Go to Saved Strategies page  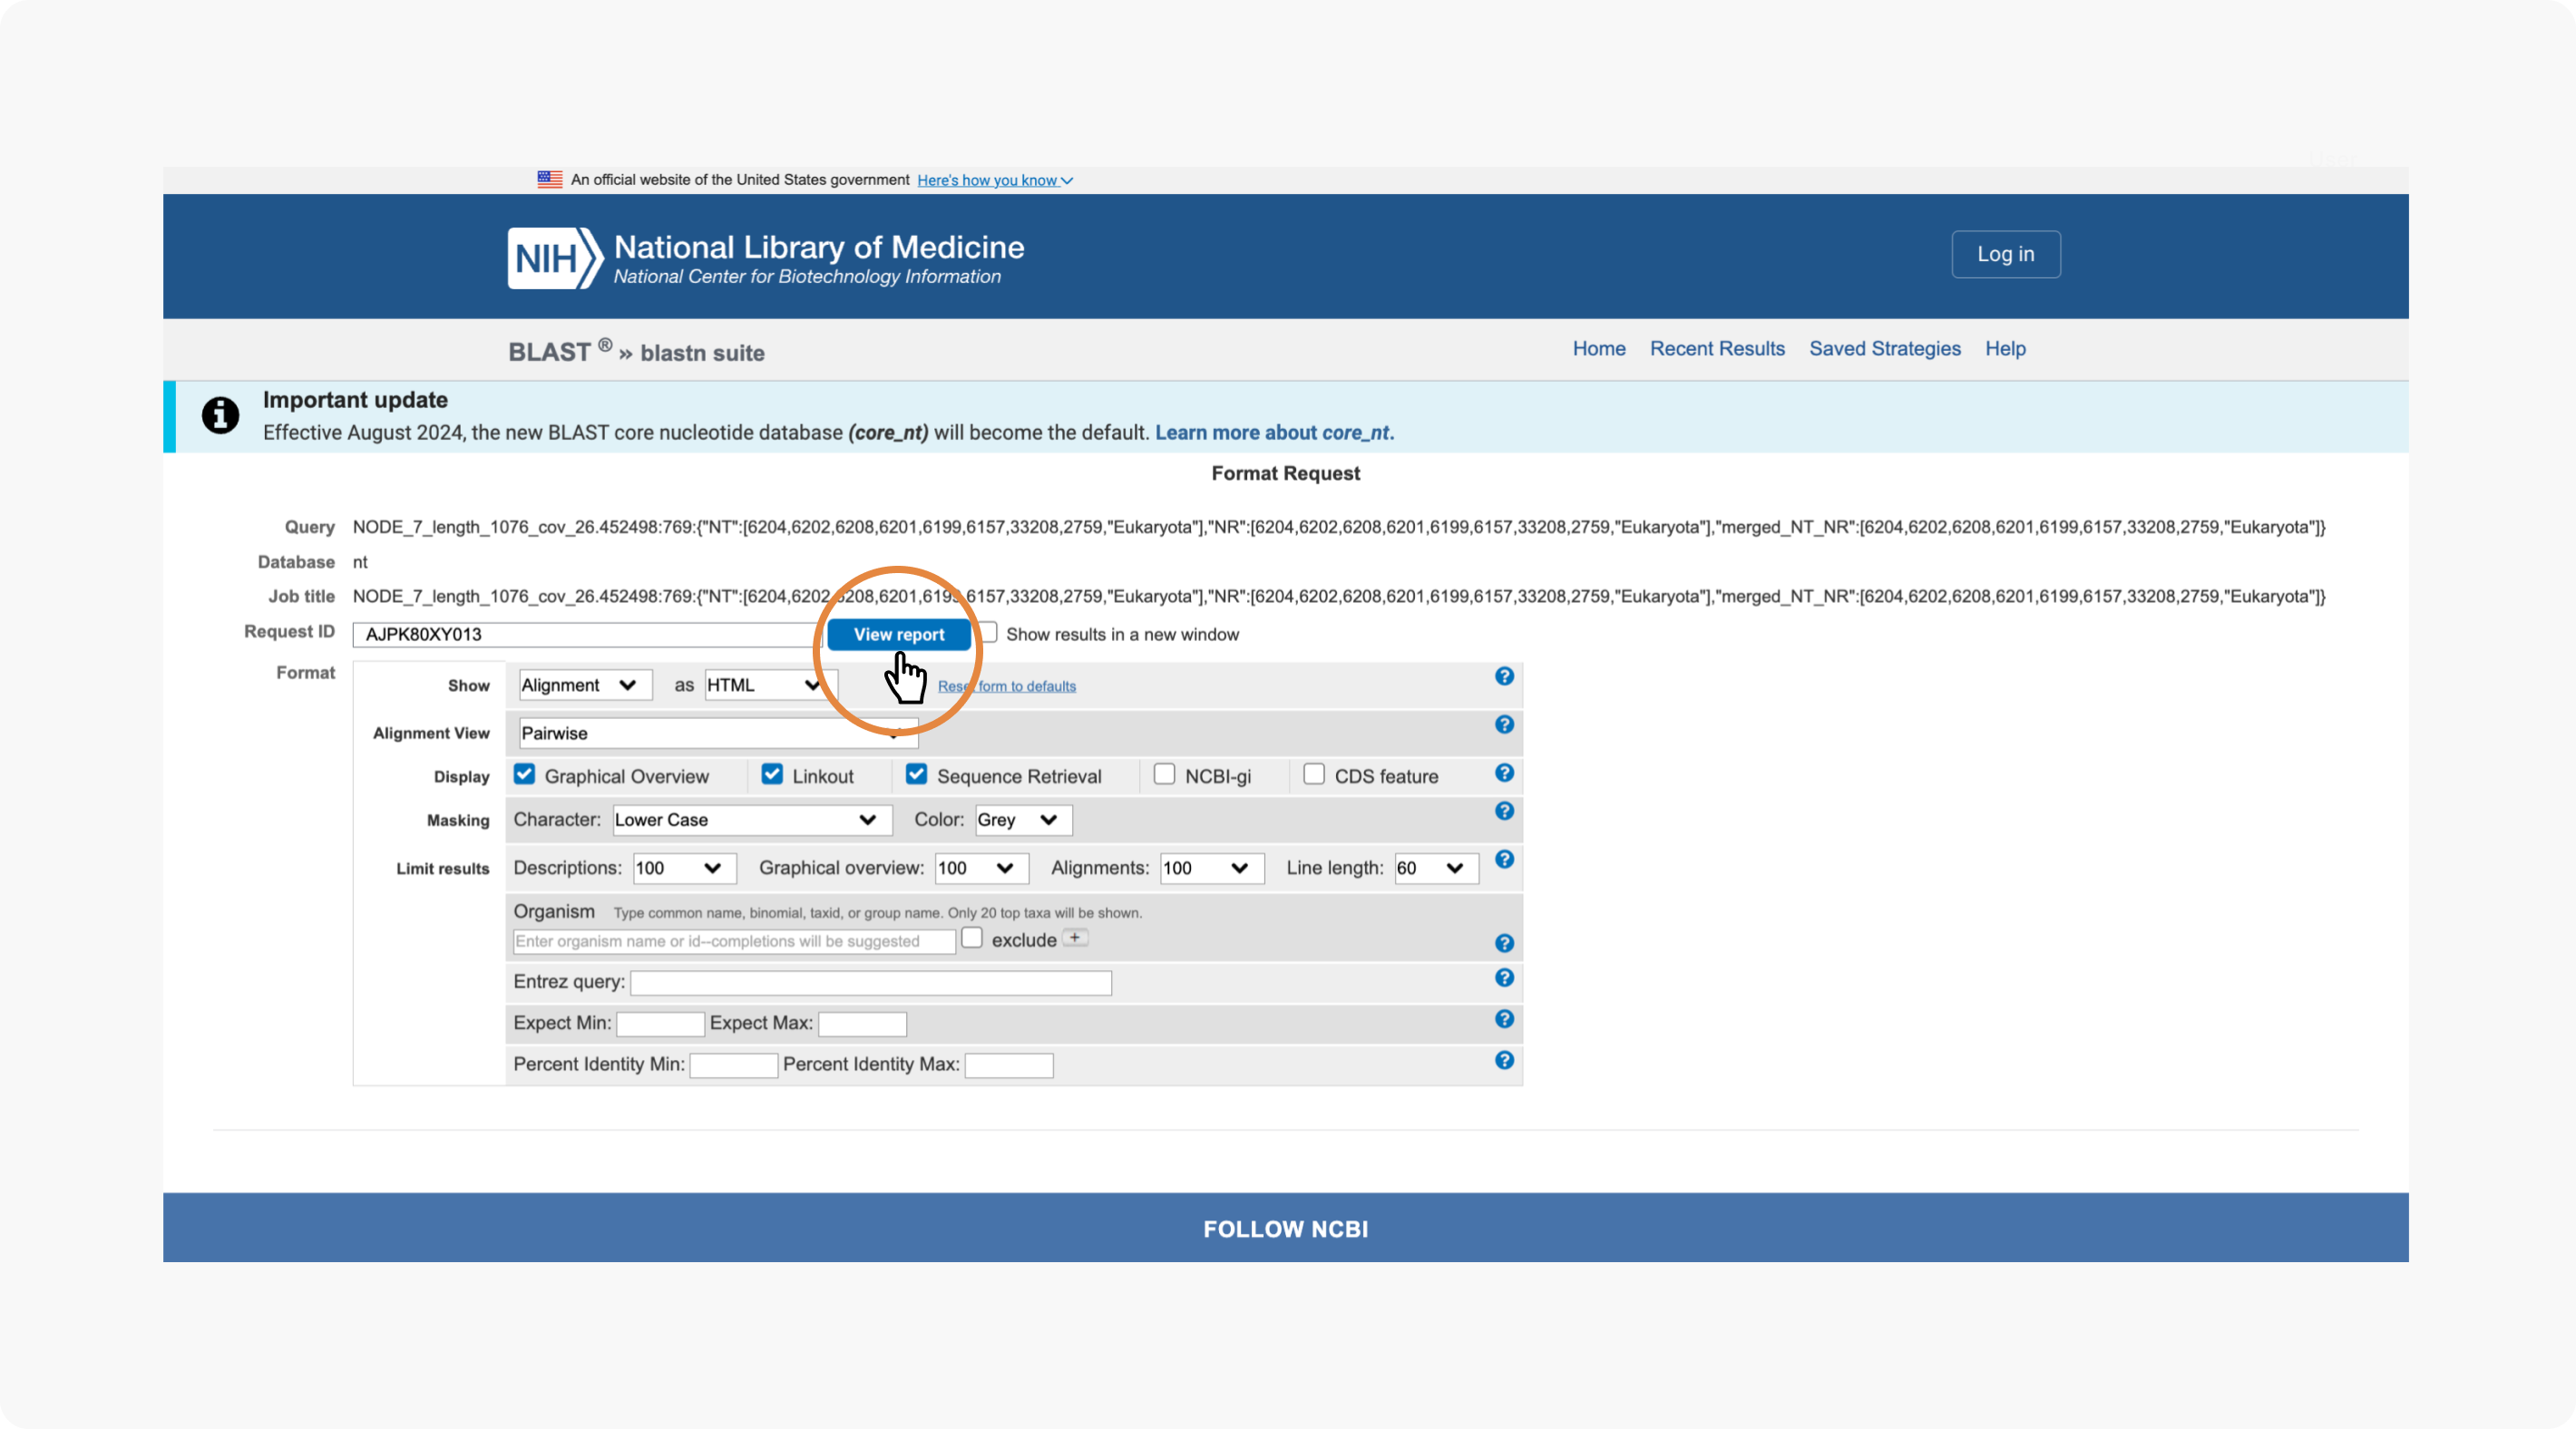tap(1884, 348)
